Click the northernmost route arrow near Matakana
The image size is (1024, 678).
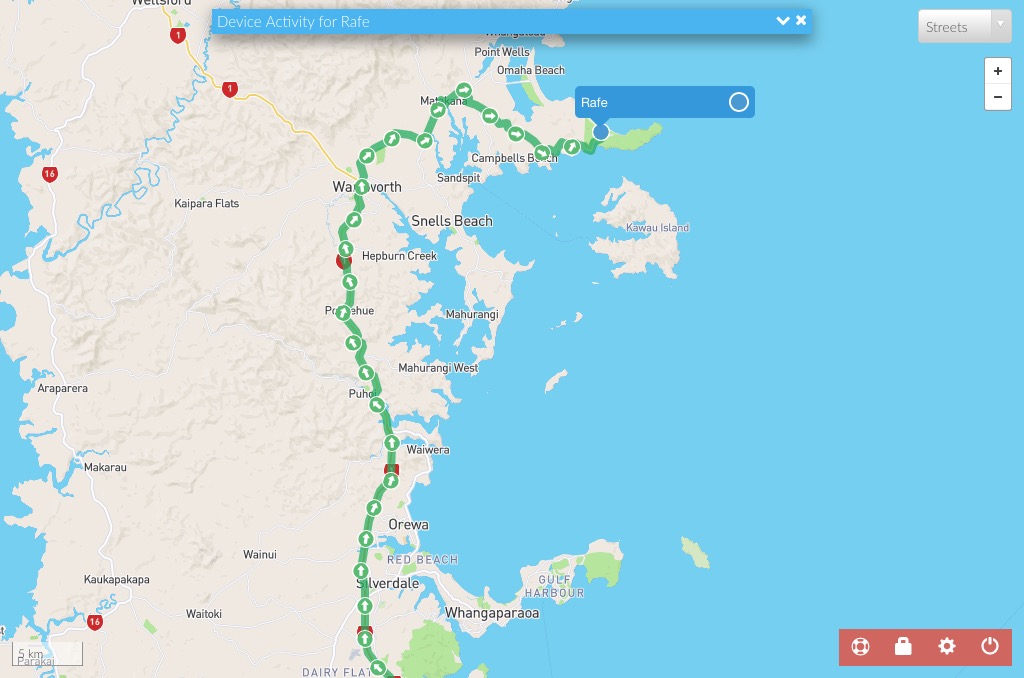(x=464, y=90)
